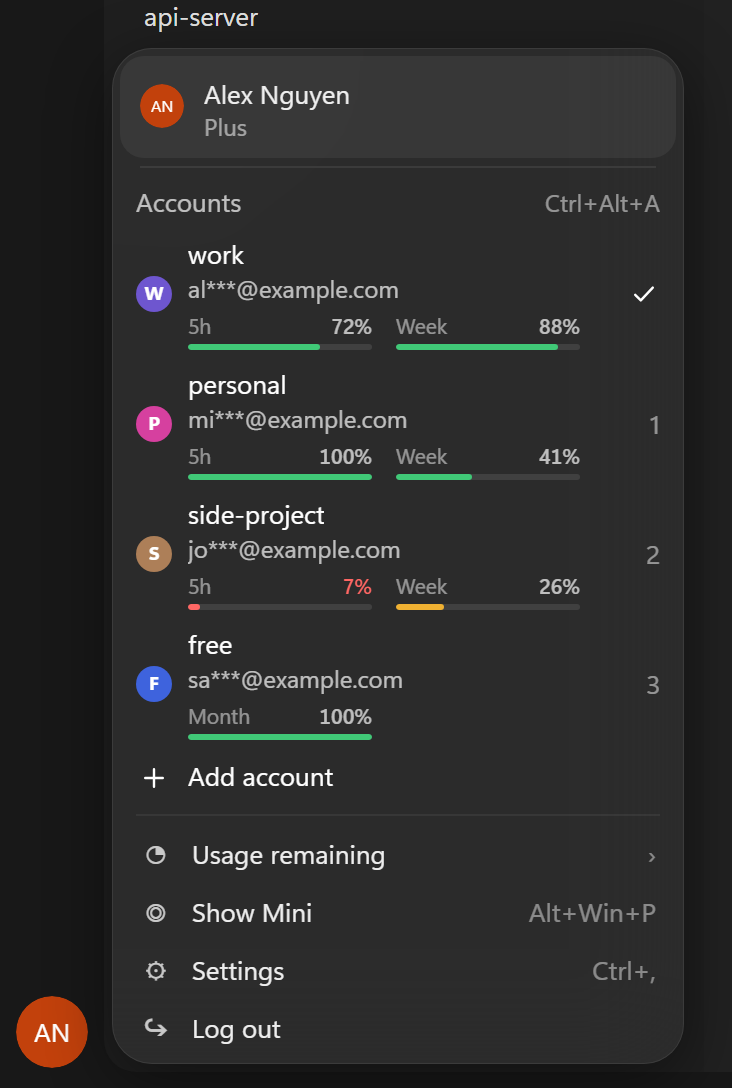Click shortcut number 2 on side-project row
Image resolution: width=732 pixels, height=1088 pixels.
click(x=653, y=555)
